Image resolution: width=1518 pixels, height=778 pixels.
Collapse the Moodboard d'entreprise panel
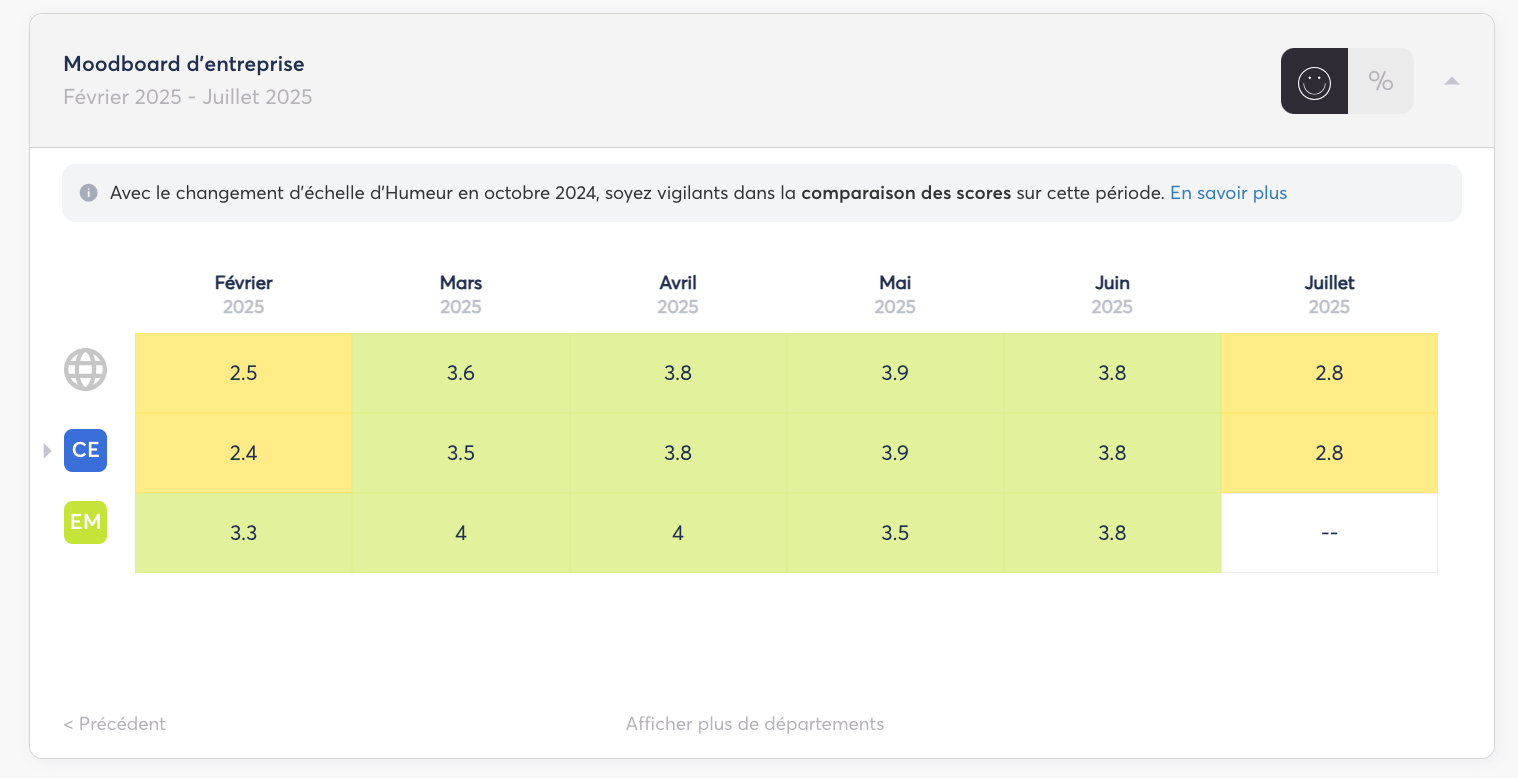pos(1452,81)
